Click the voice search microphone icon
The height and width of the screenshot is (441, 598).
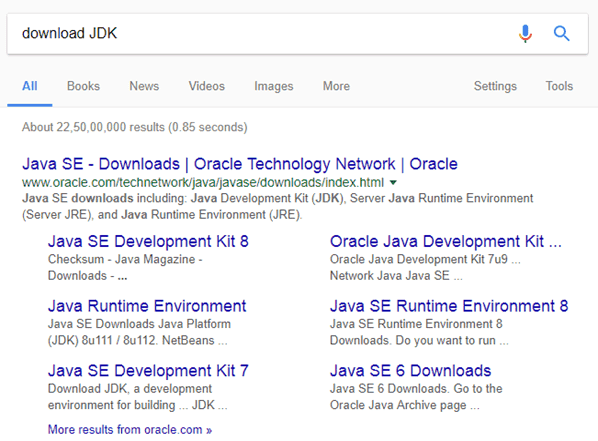525,34
